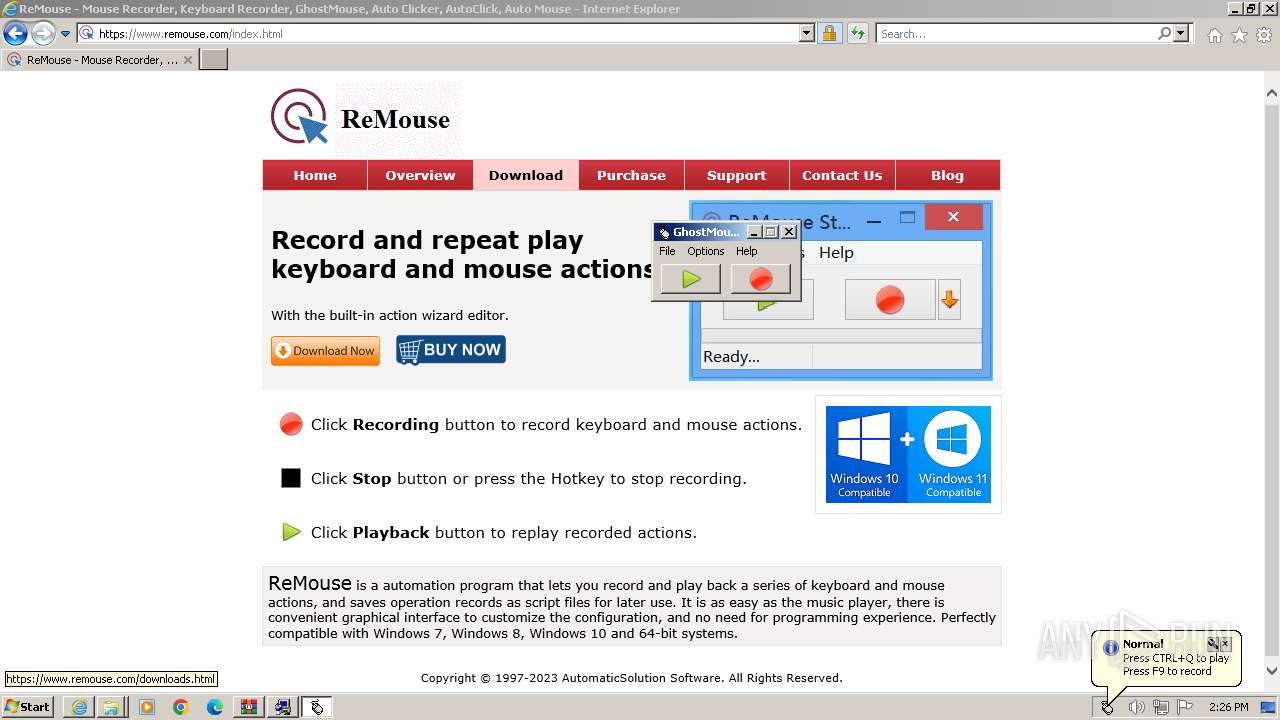The height and width of the screenshot is (720, 1280).
Task: Launch Edge from taskbar
Action: 215,707
